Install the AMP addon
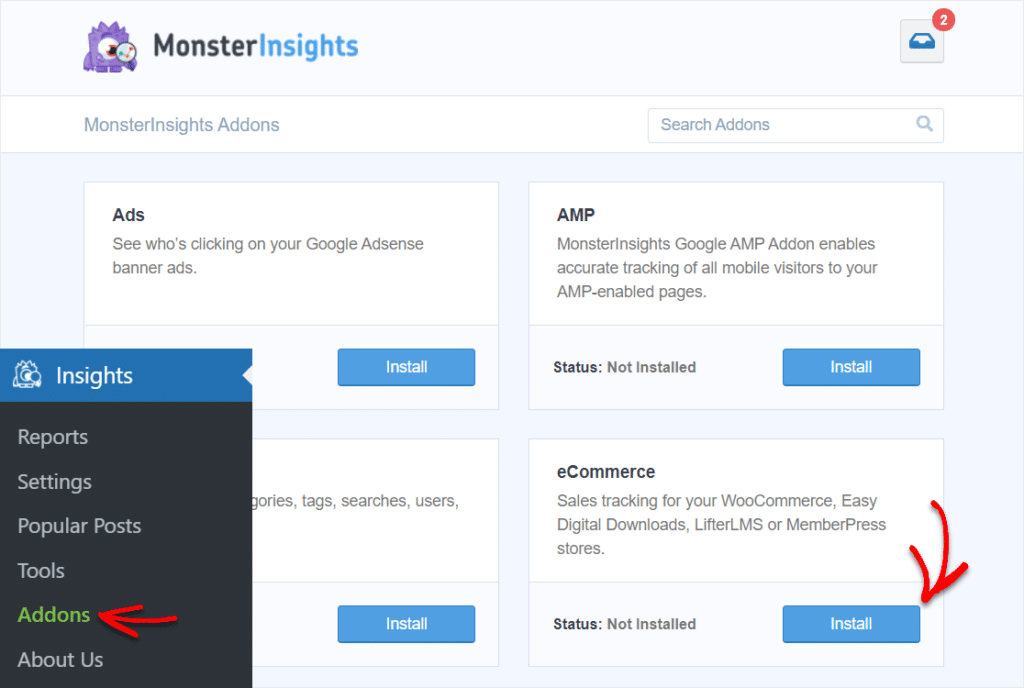The height and width of the screenshot is (688, 1024). tap(851, 367)
